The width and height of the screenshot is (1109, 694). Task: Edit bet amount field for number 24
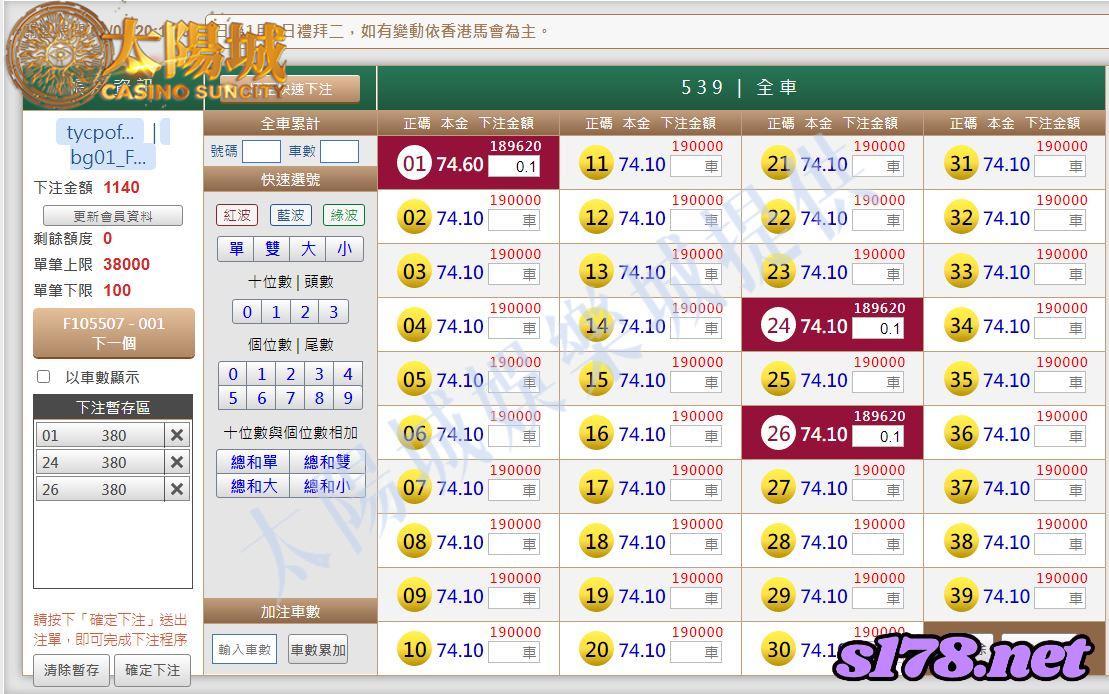878,328
